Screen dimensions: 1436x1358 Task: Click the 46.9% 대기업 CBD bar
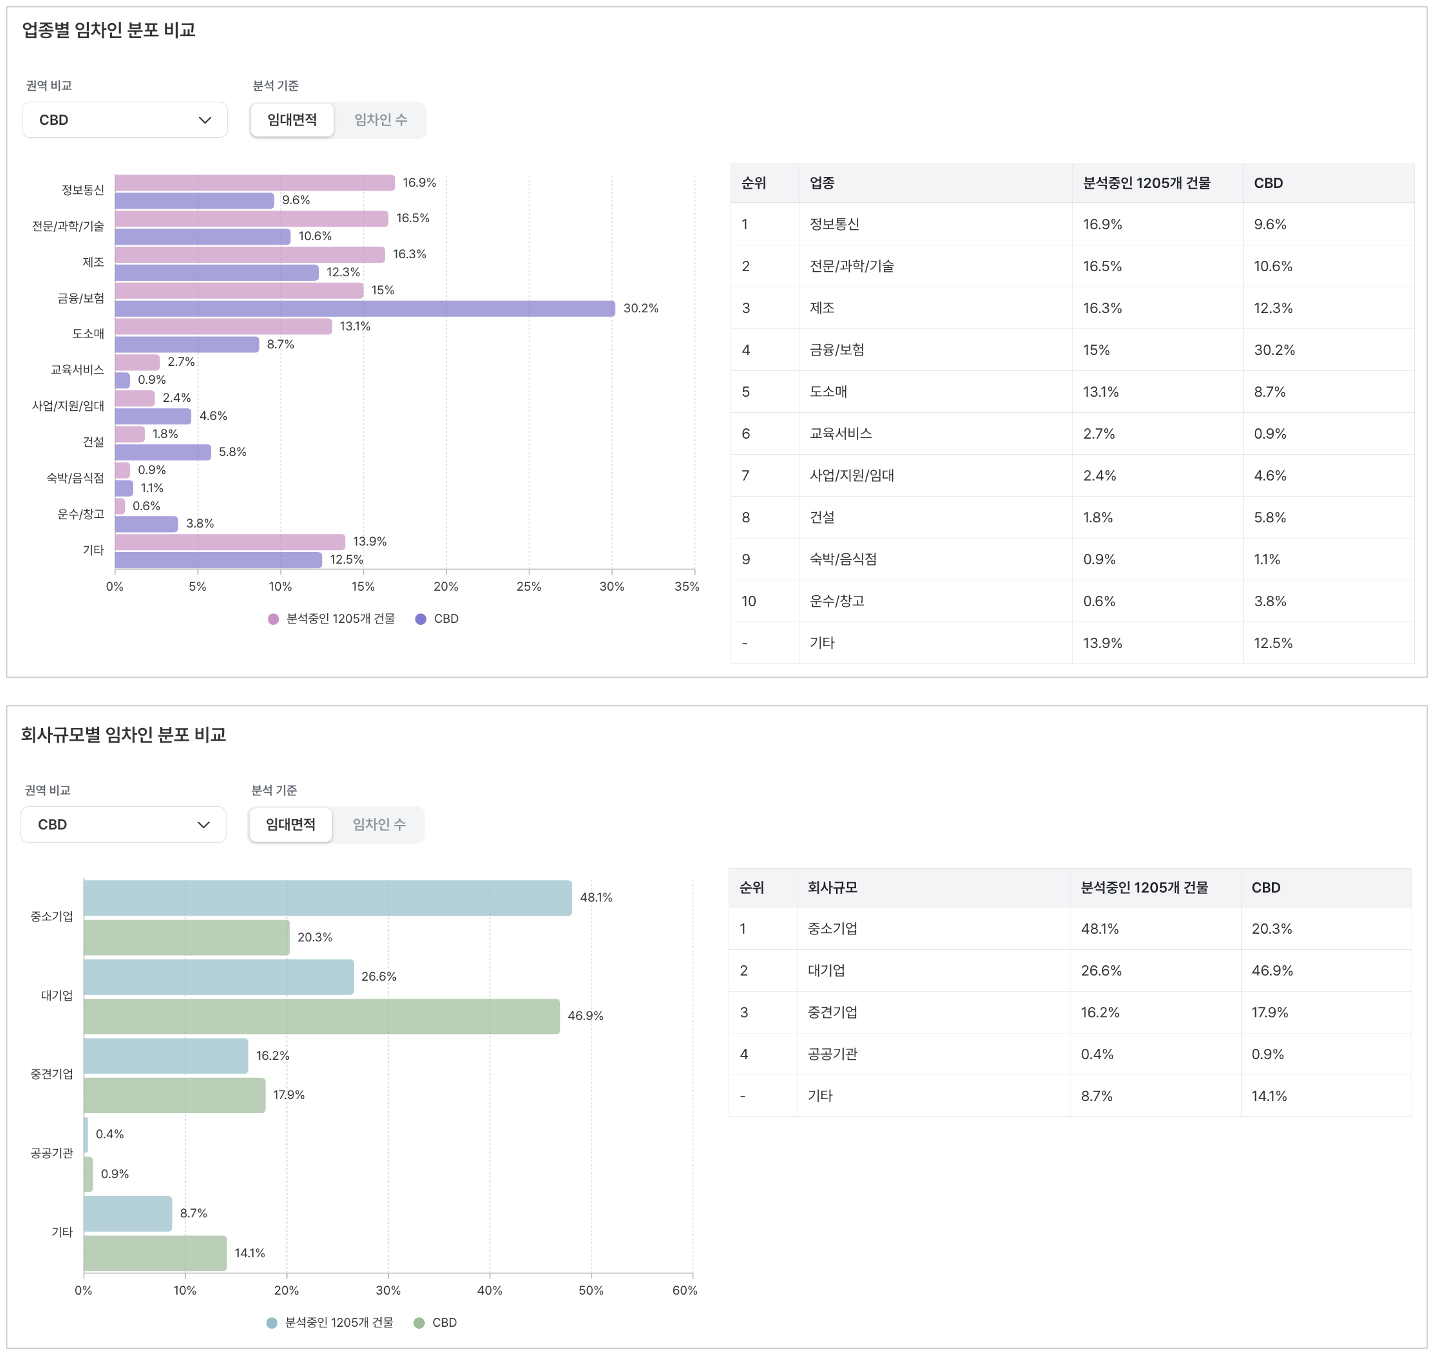tap(321, 1016)
